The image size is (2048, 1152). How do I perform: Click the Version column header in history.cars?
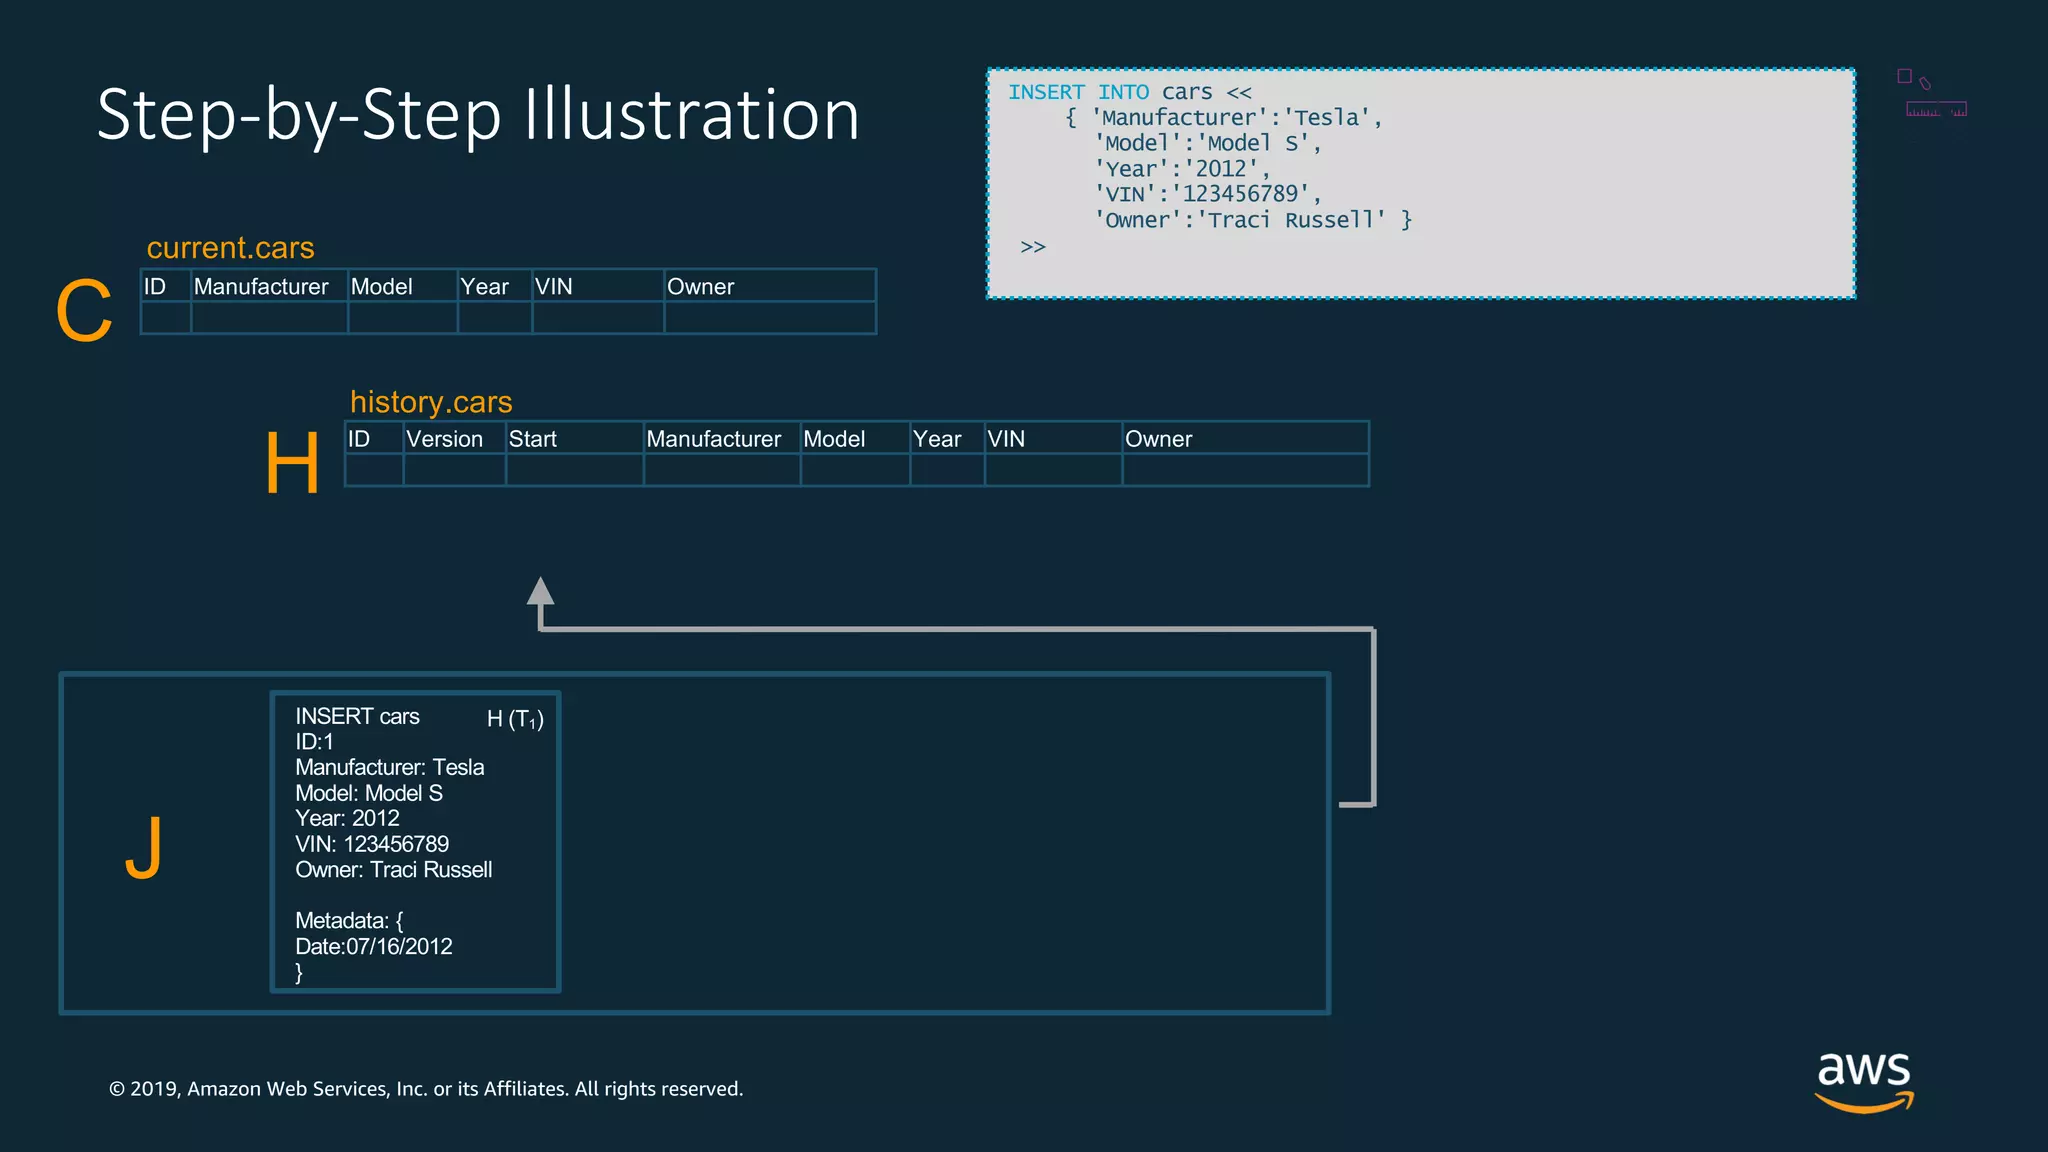[x=444, y=439]
